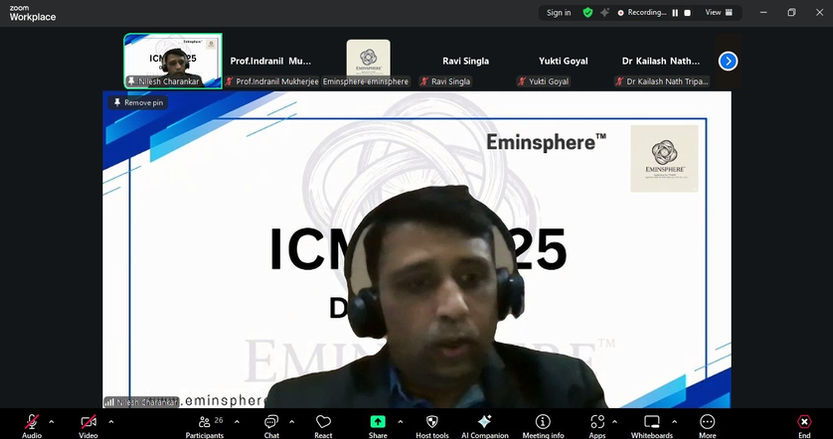Image resolution: width=833 pixels, height=439 pixels.
Task: Click the Recording indicator label
Action: click(x=642, y=13)
